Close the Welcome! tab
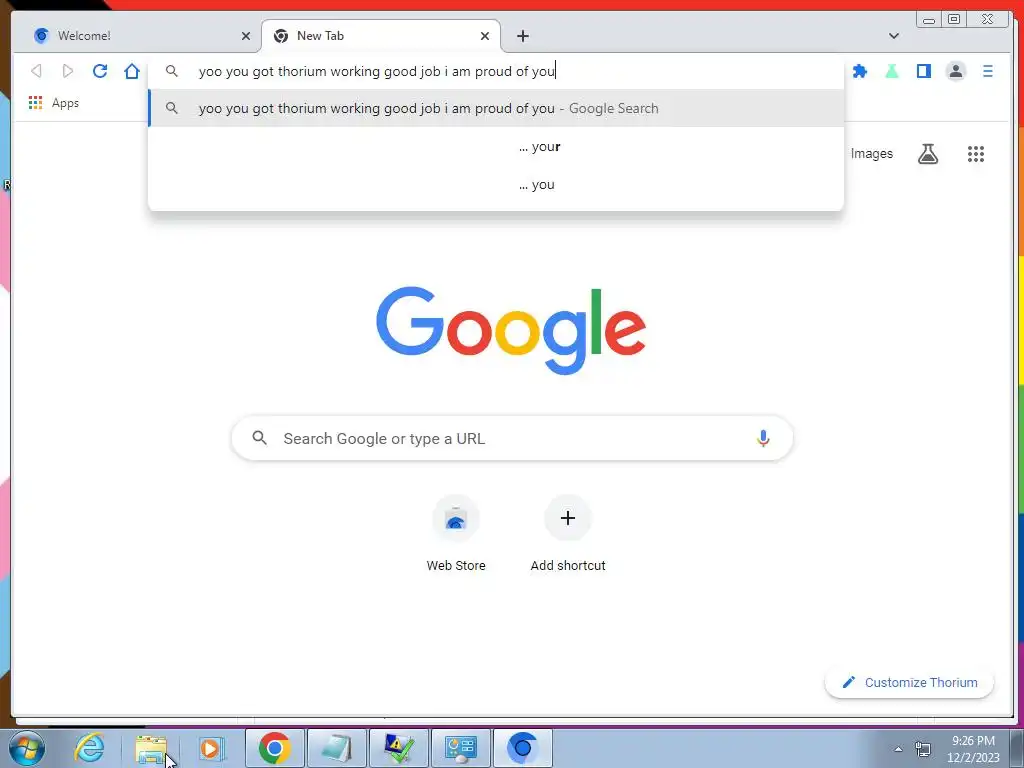This screenshot has height=768, width=1024. click(x=246, y=36)
